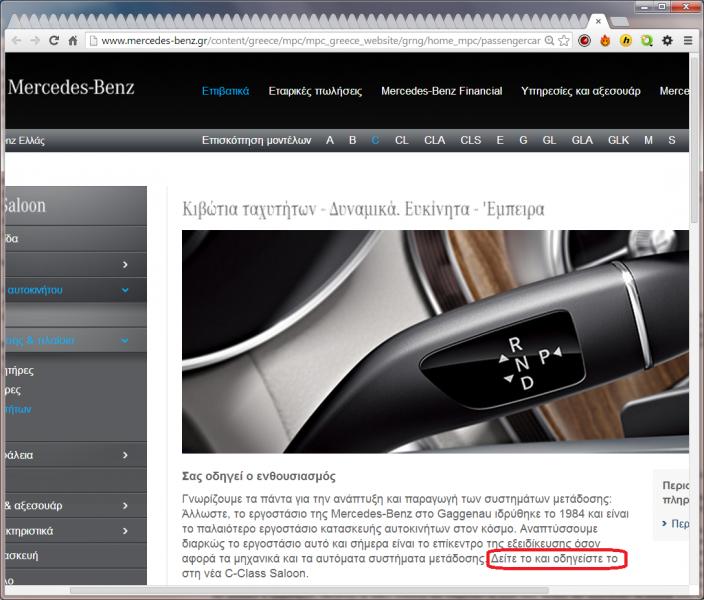
Task: Open the 'τήρες' sidebar sub-item
Action: (20, 371)
